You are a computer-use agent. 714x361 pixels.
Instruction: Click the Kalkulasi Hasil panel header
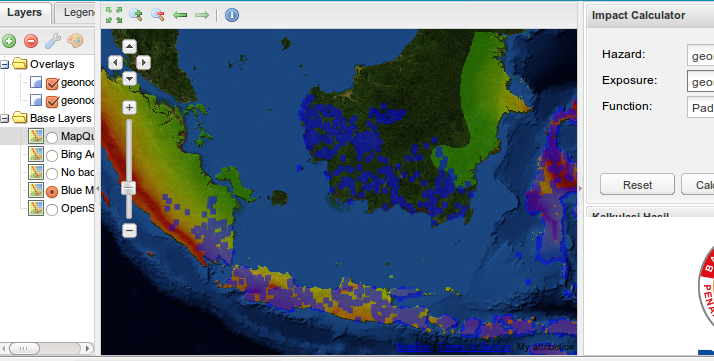coord(650,213)
